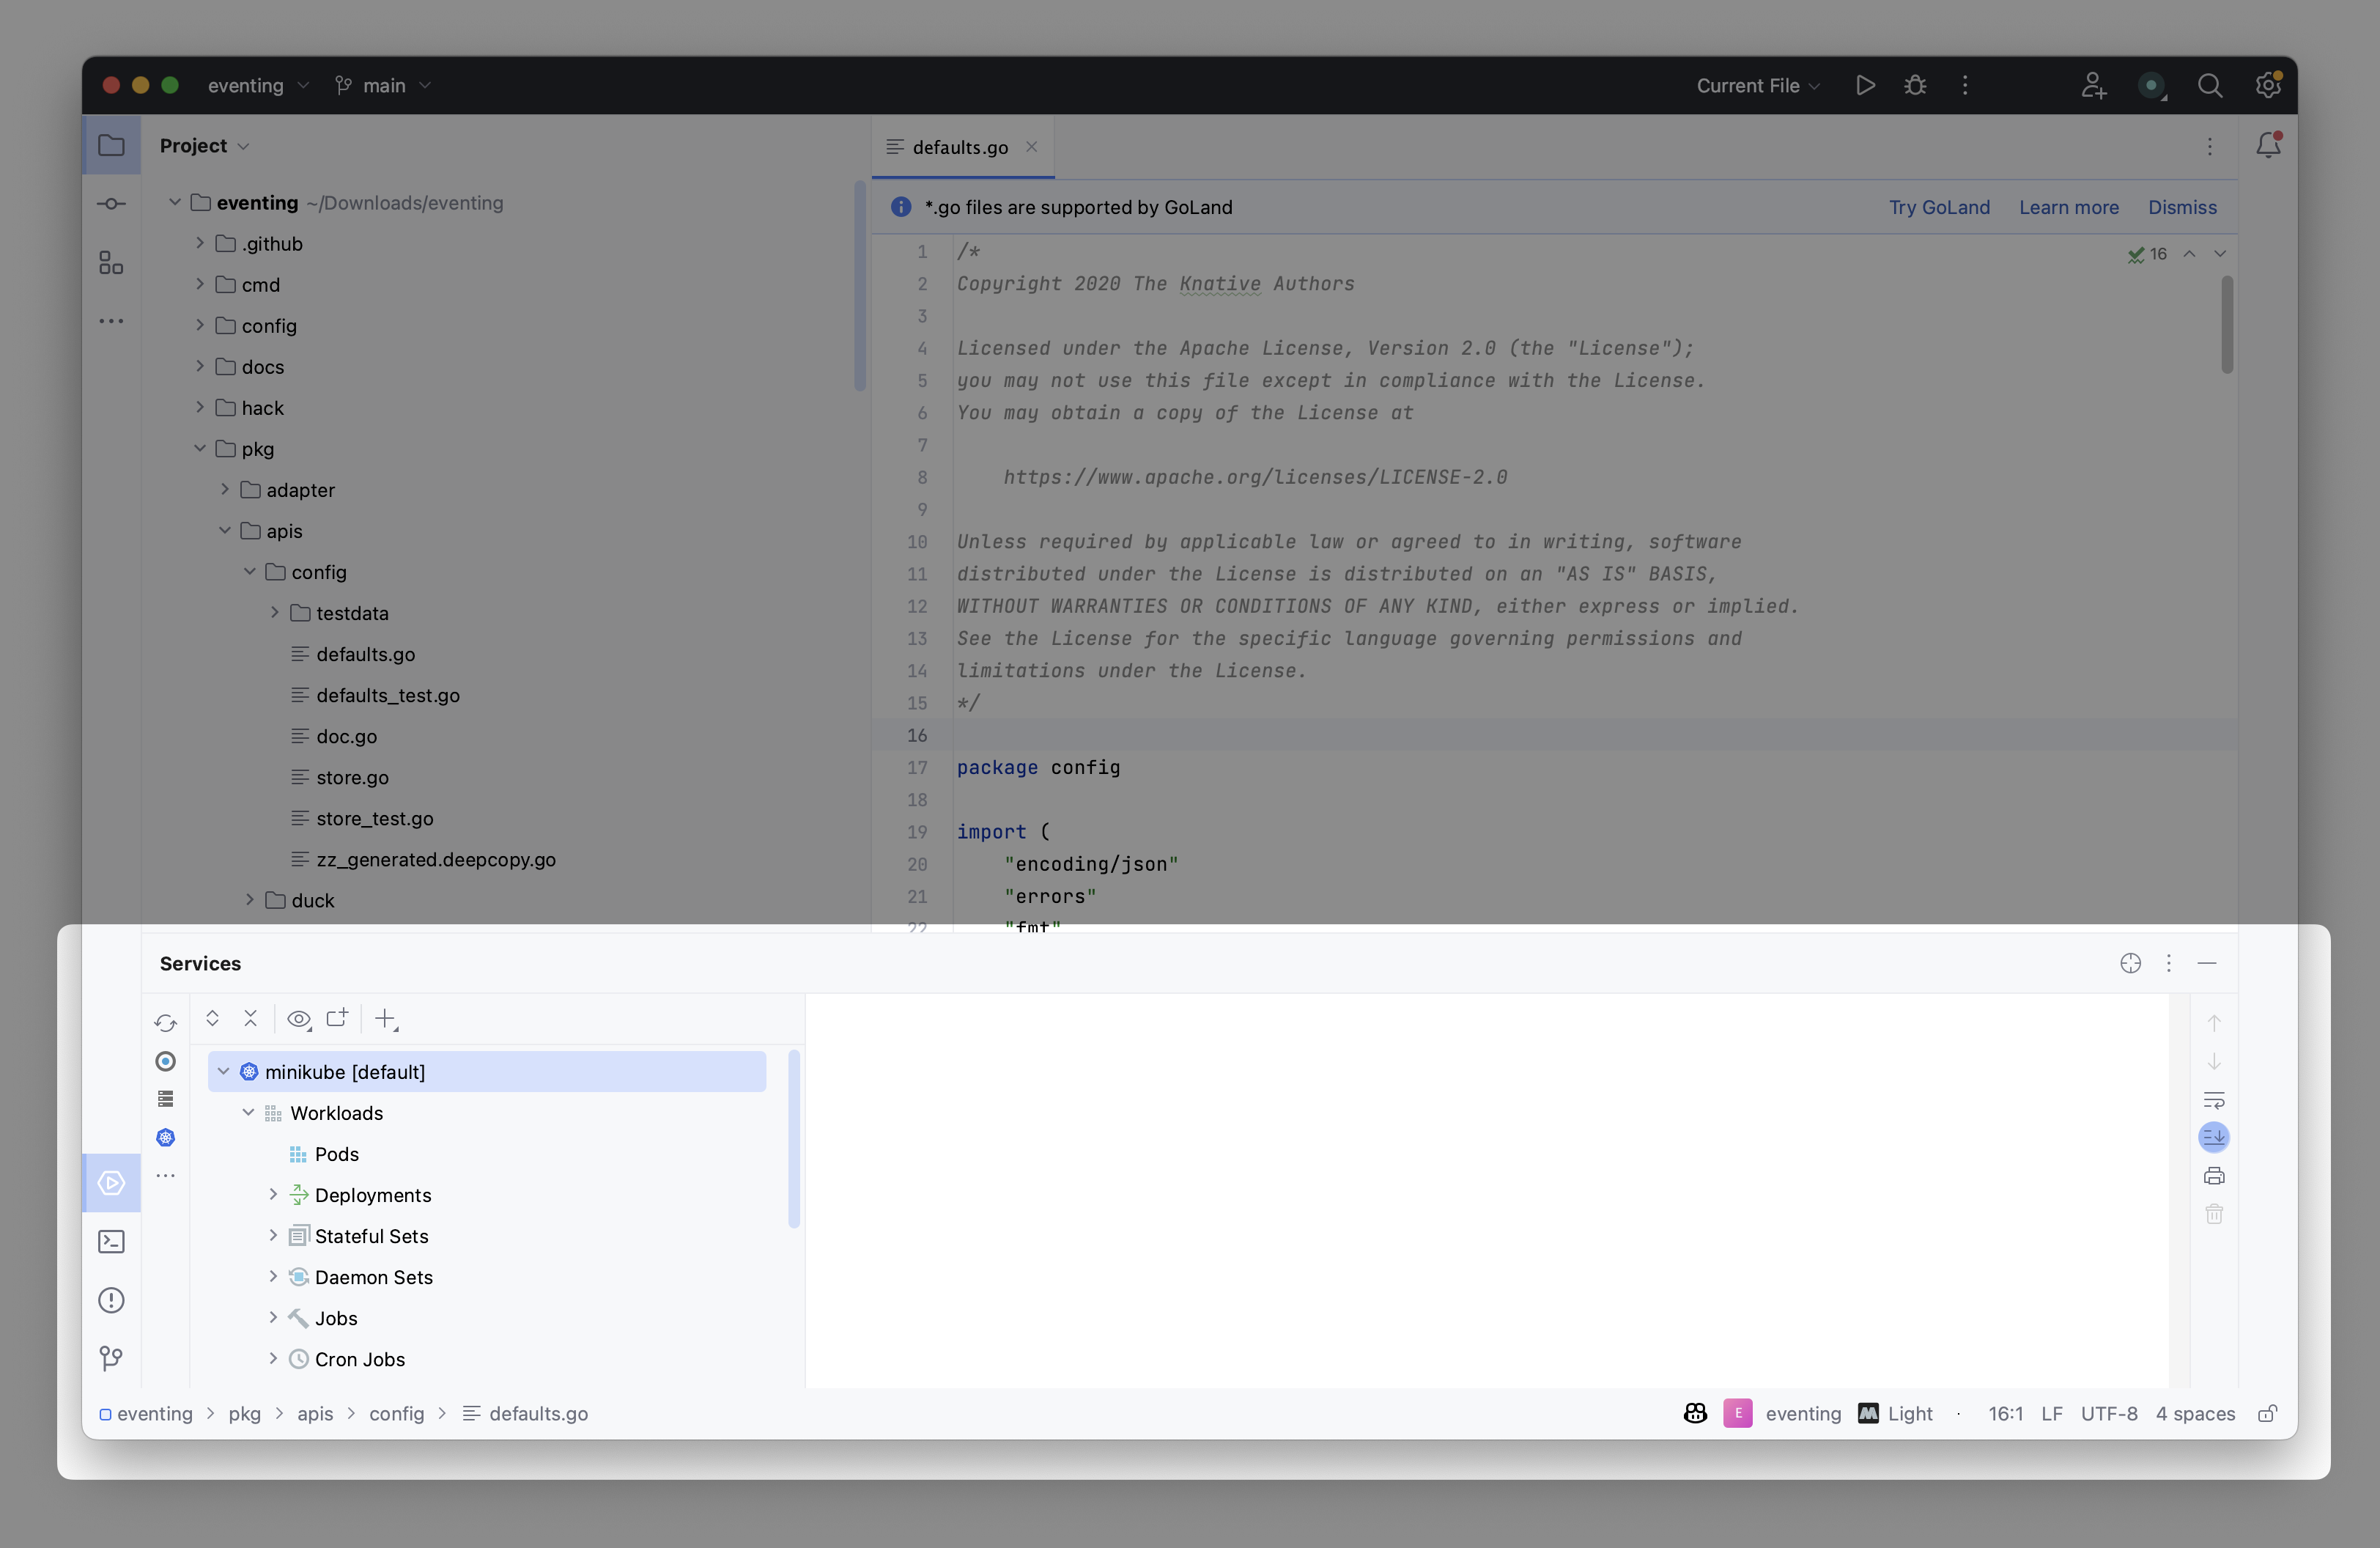This screenshot has width=2380, height=1548.
Task: Open the Current File run configuration dropdown
Action: 1757,85
